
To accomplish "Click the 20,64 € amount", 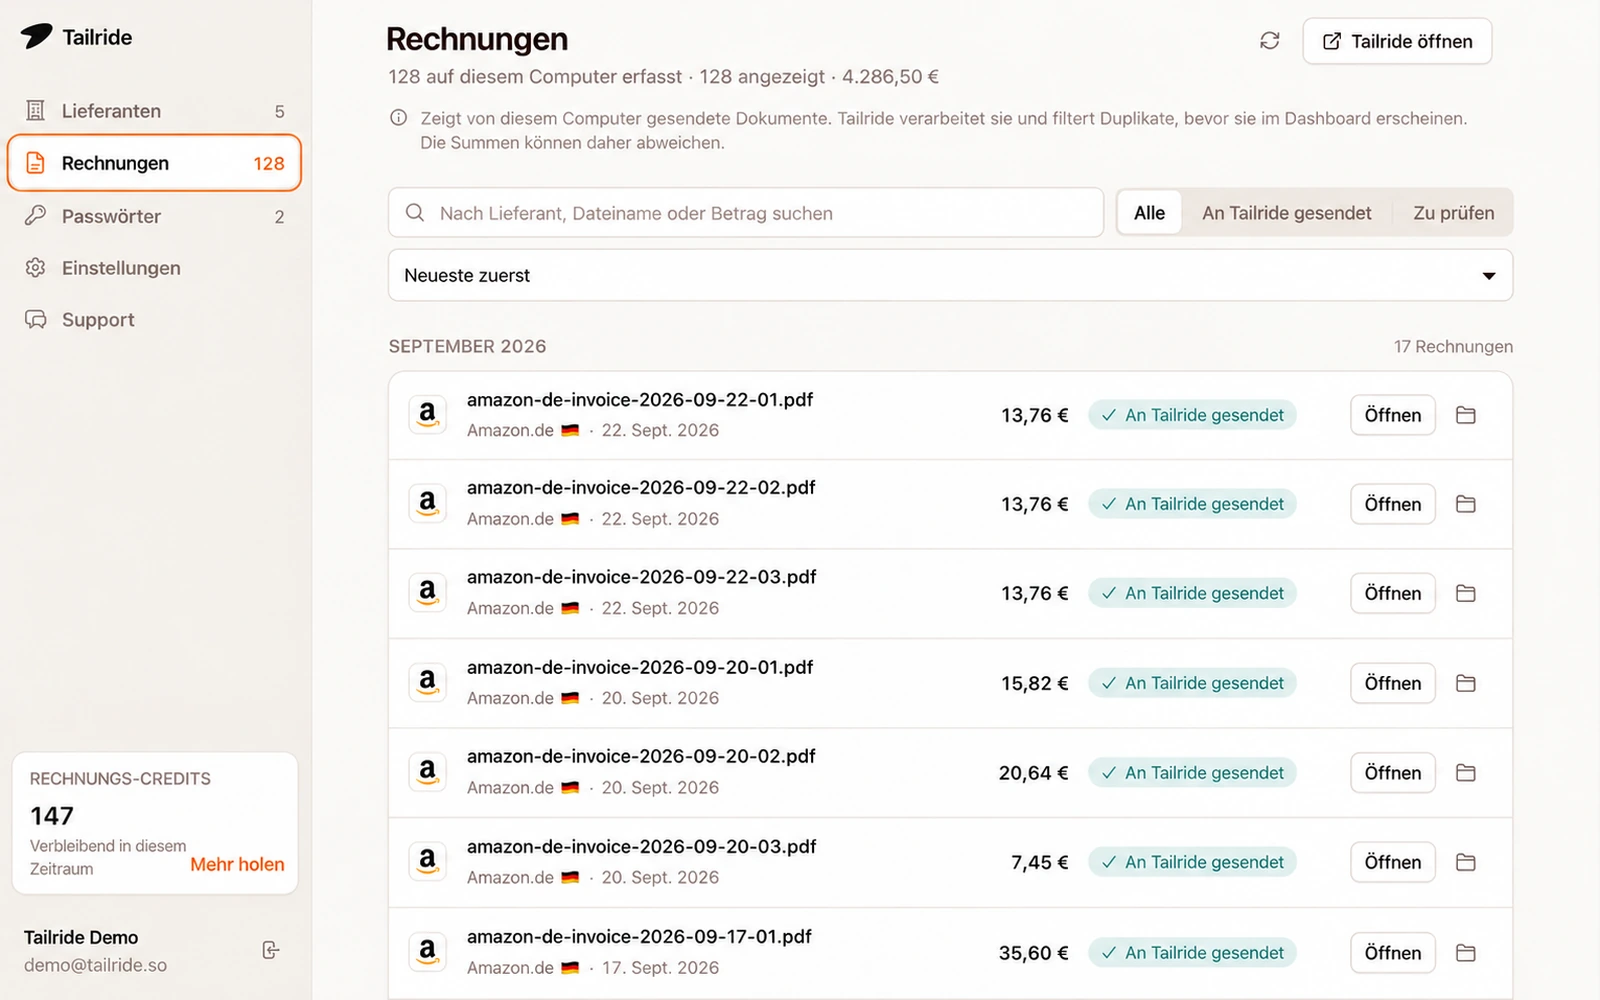I will click(1033, 773).
